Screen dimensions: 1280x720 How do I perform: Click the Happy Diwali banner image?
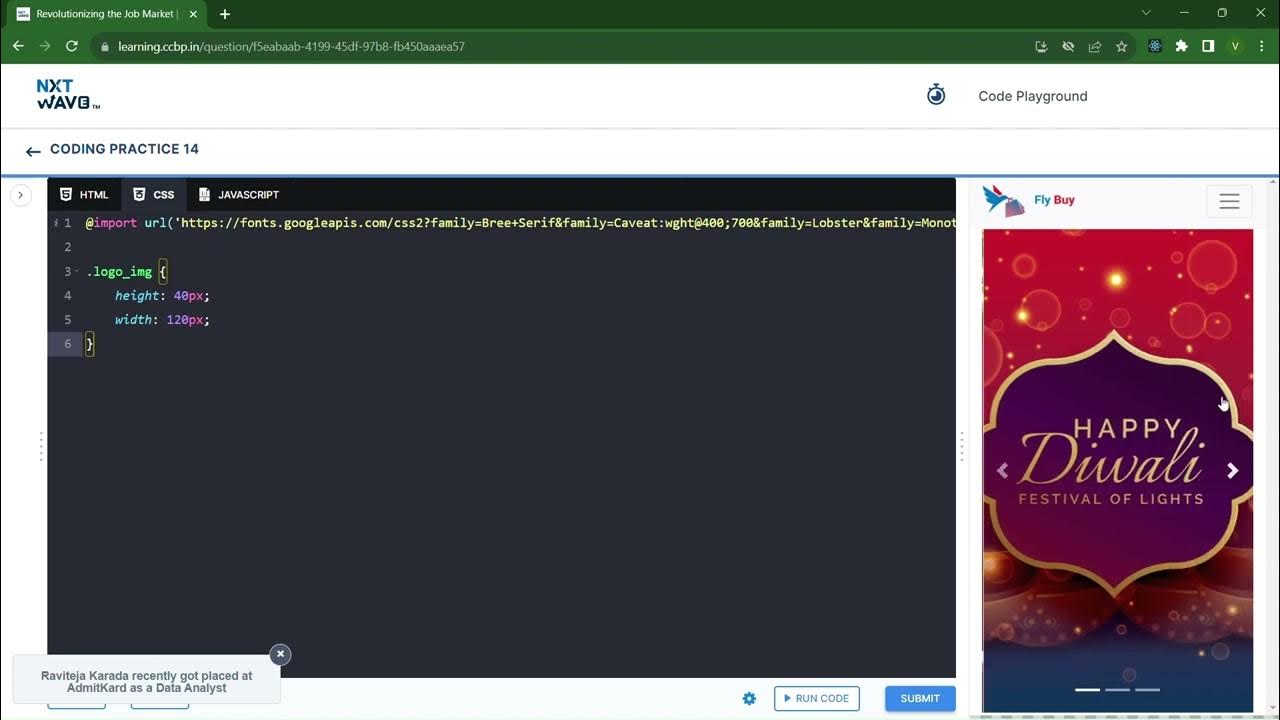1117,470
